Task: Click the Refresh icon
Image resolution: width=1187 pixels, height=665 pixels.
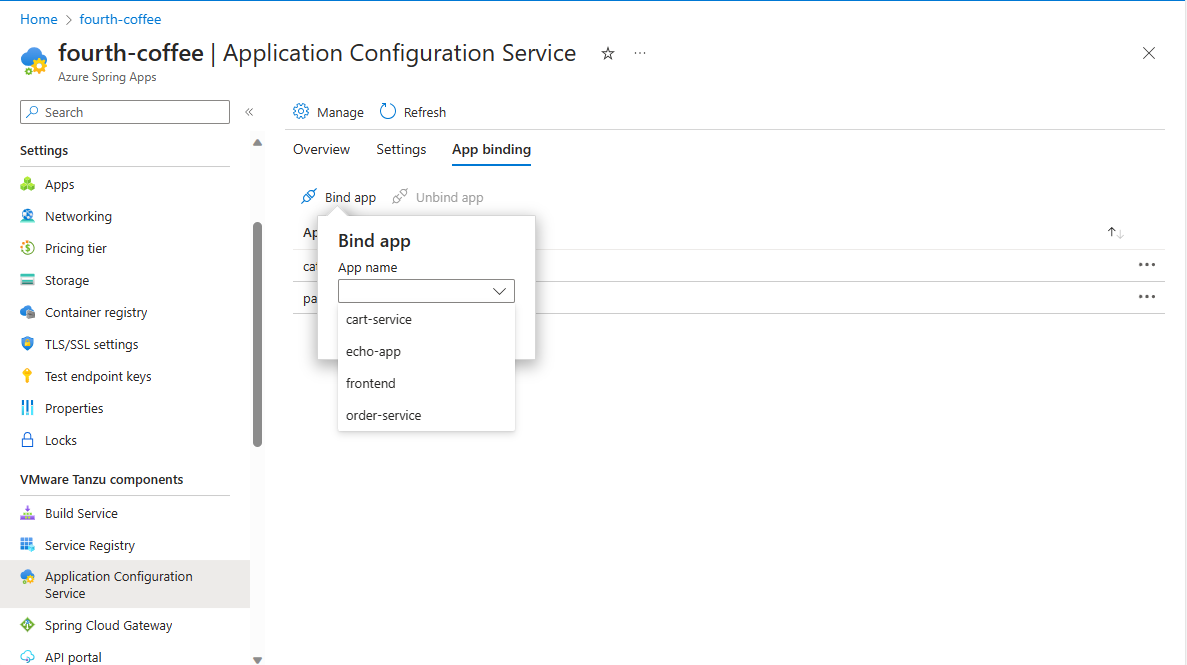Action: [x=388, y=112]
